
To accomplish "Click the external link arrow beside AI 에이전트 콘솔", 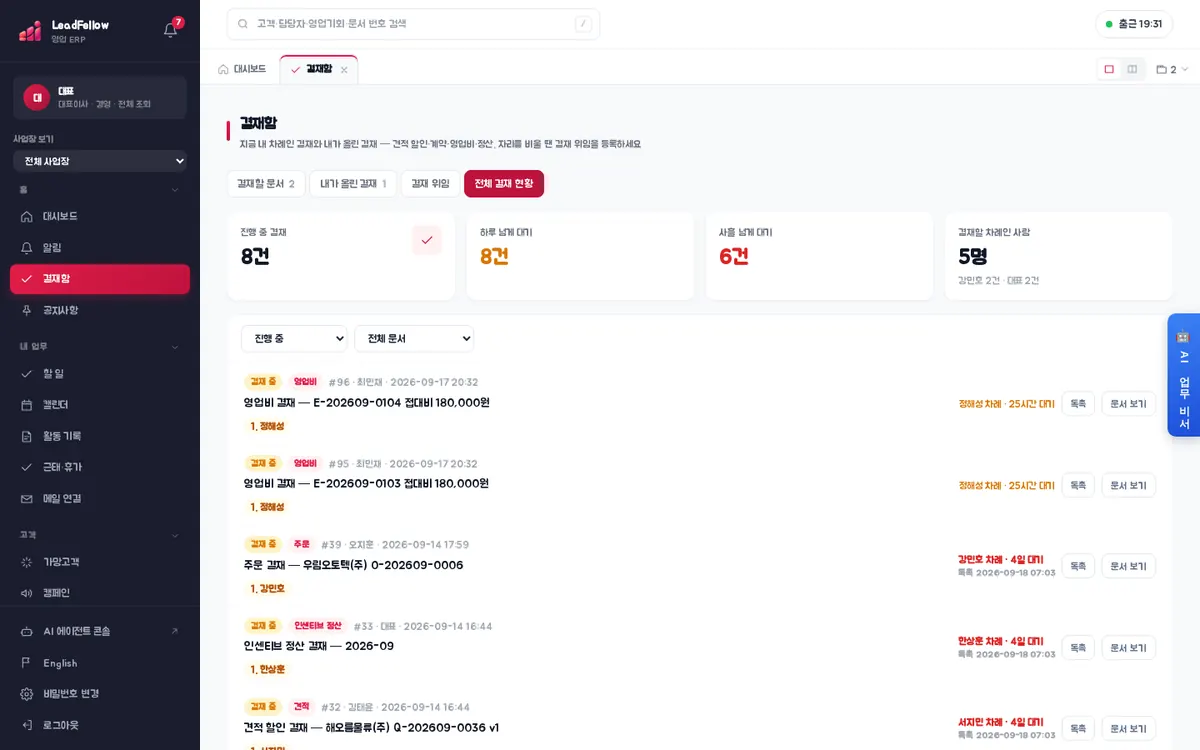I will tap(175, 631).
